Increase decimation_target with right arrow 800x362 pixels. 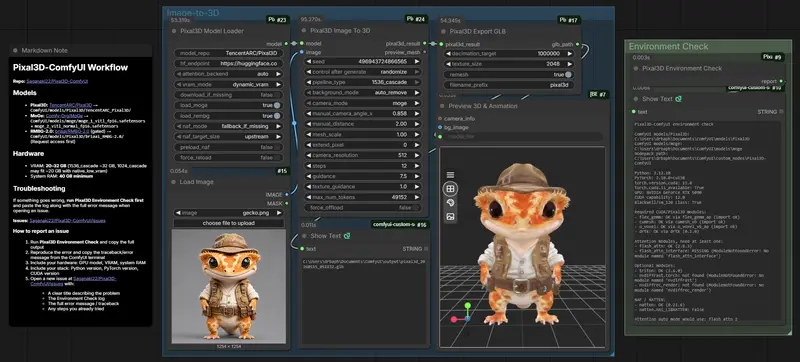click(x=570, y=54)
